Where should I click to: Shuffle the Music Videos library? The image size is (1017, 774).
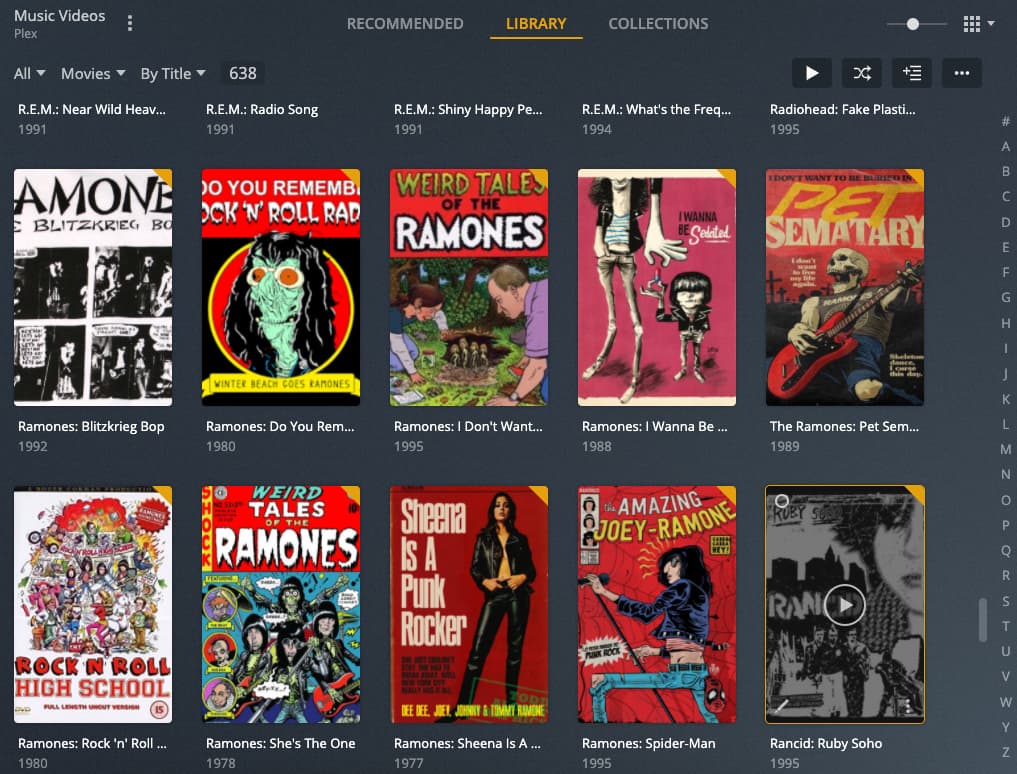pyautogui.click(x=861, y=73)
